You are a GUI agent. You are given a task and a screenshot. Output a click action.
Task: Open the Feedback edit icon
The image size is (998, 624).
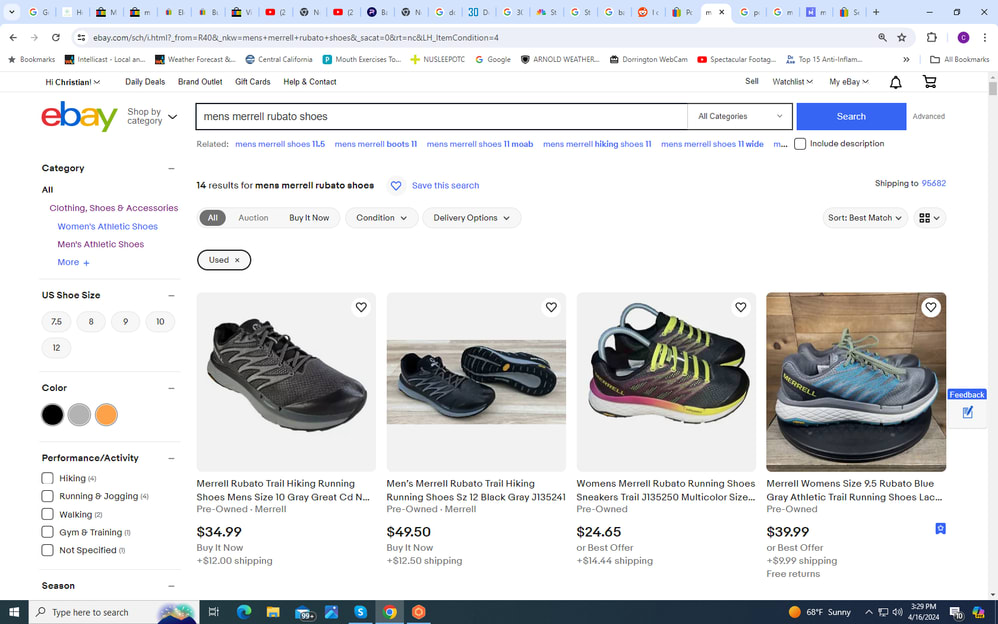point(967,413)
